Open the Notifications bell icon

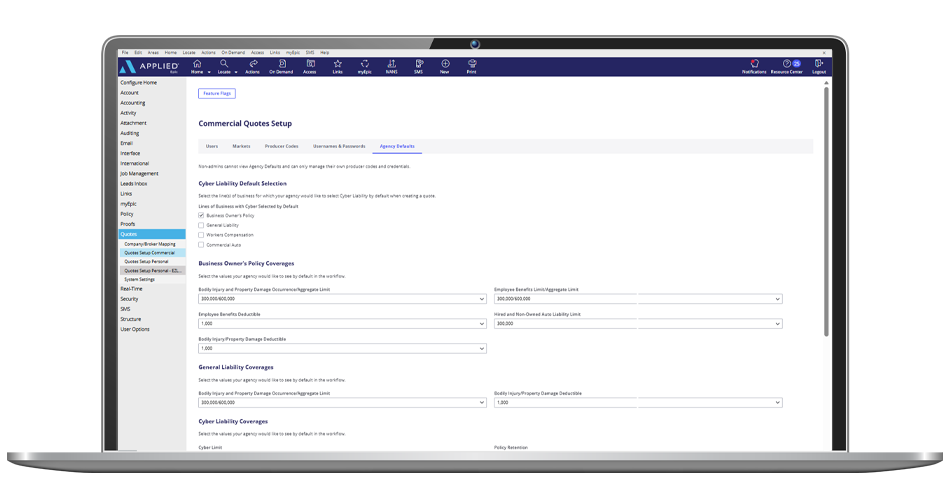754,65
